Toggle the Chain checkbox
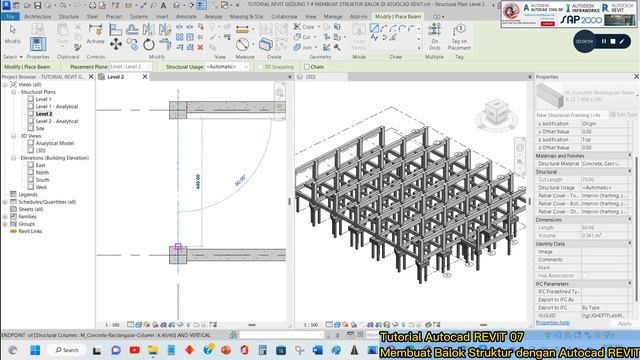This screenshot has height=360, width=640. click(x=307, y=67)
